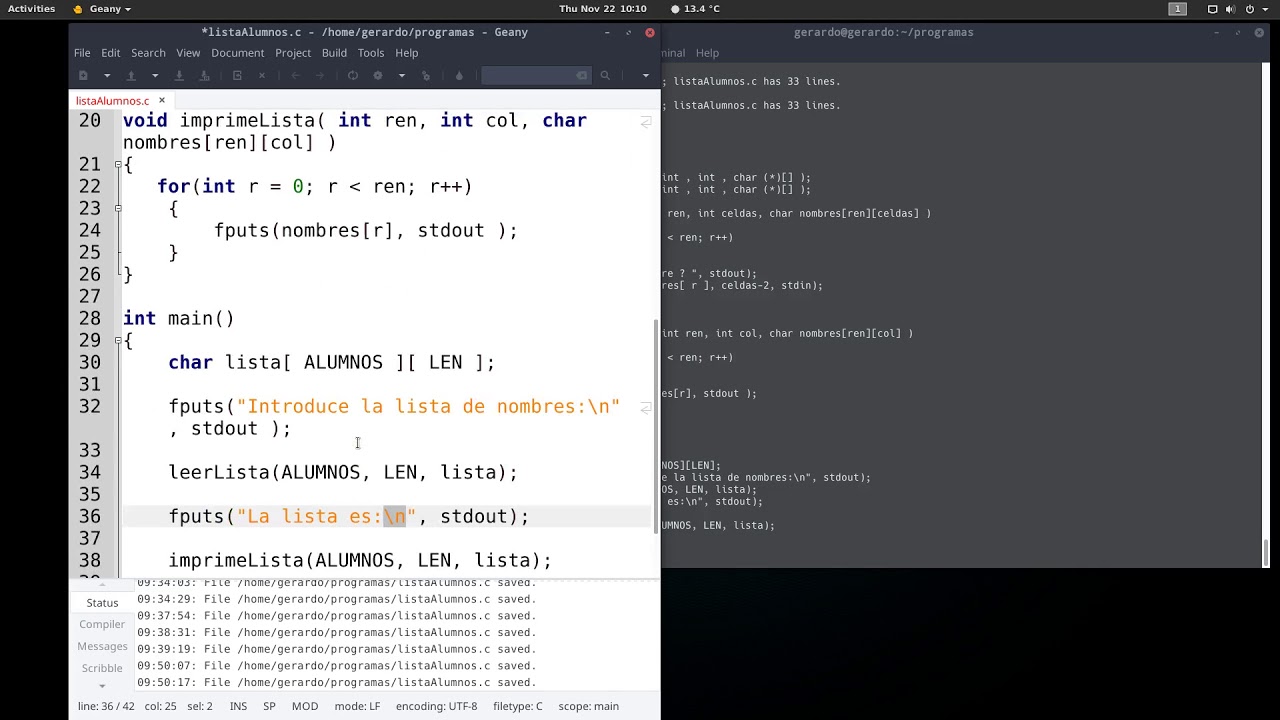Close the current file via the toolbar X icon
1280x720 pixels.
(262, 75)
